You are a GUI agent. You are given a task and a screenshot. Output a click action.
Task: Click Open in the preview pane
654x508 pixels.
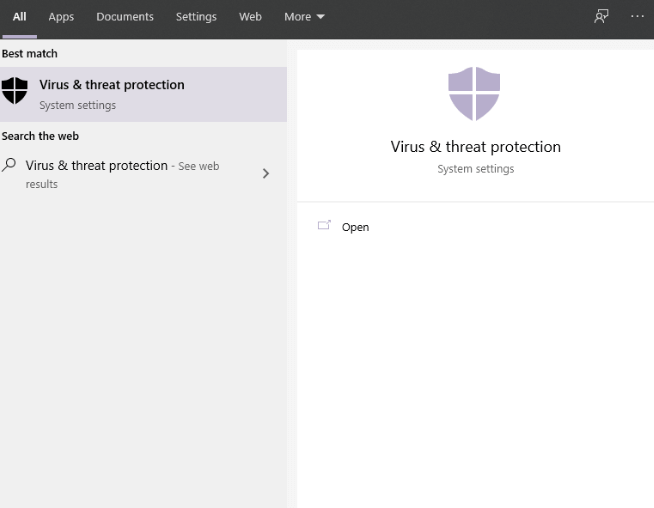355,227
